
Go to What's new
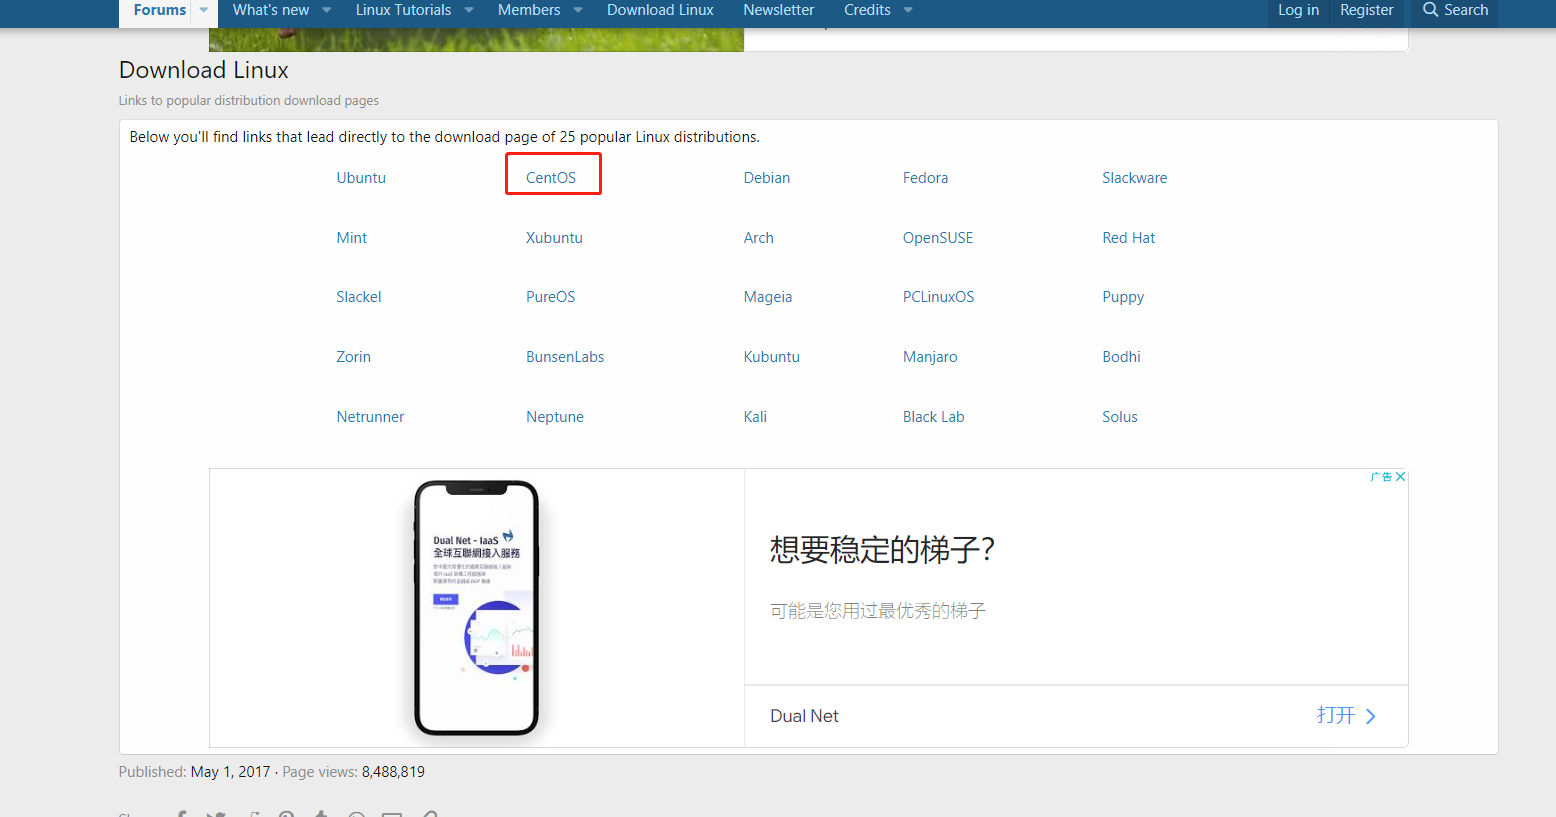(x=271, y=10)
